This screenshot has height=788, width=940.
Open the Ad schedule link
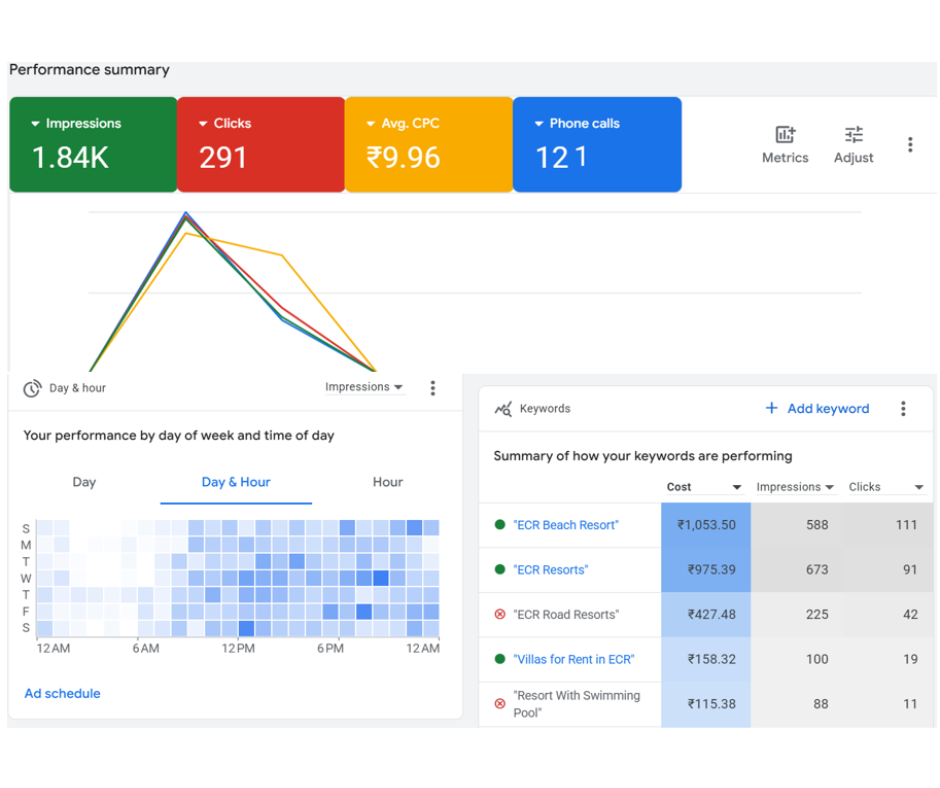tap(62, 694)
